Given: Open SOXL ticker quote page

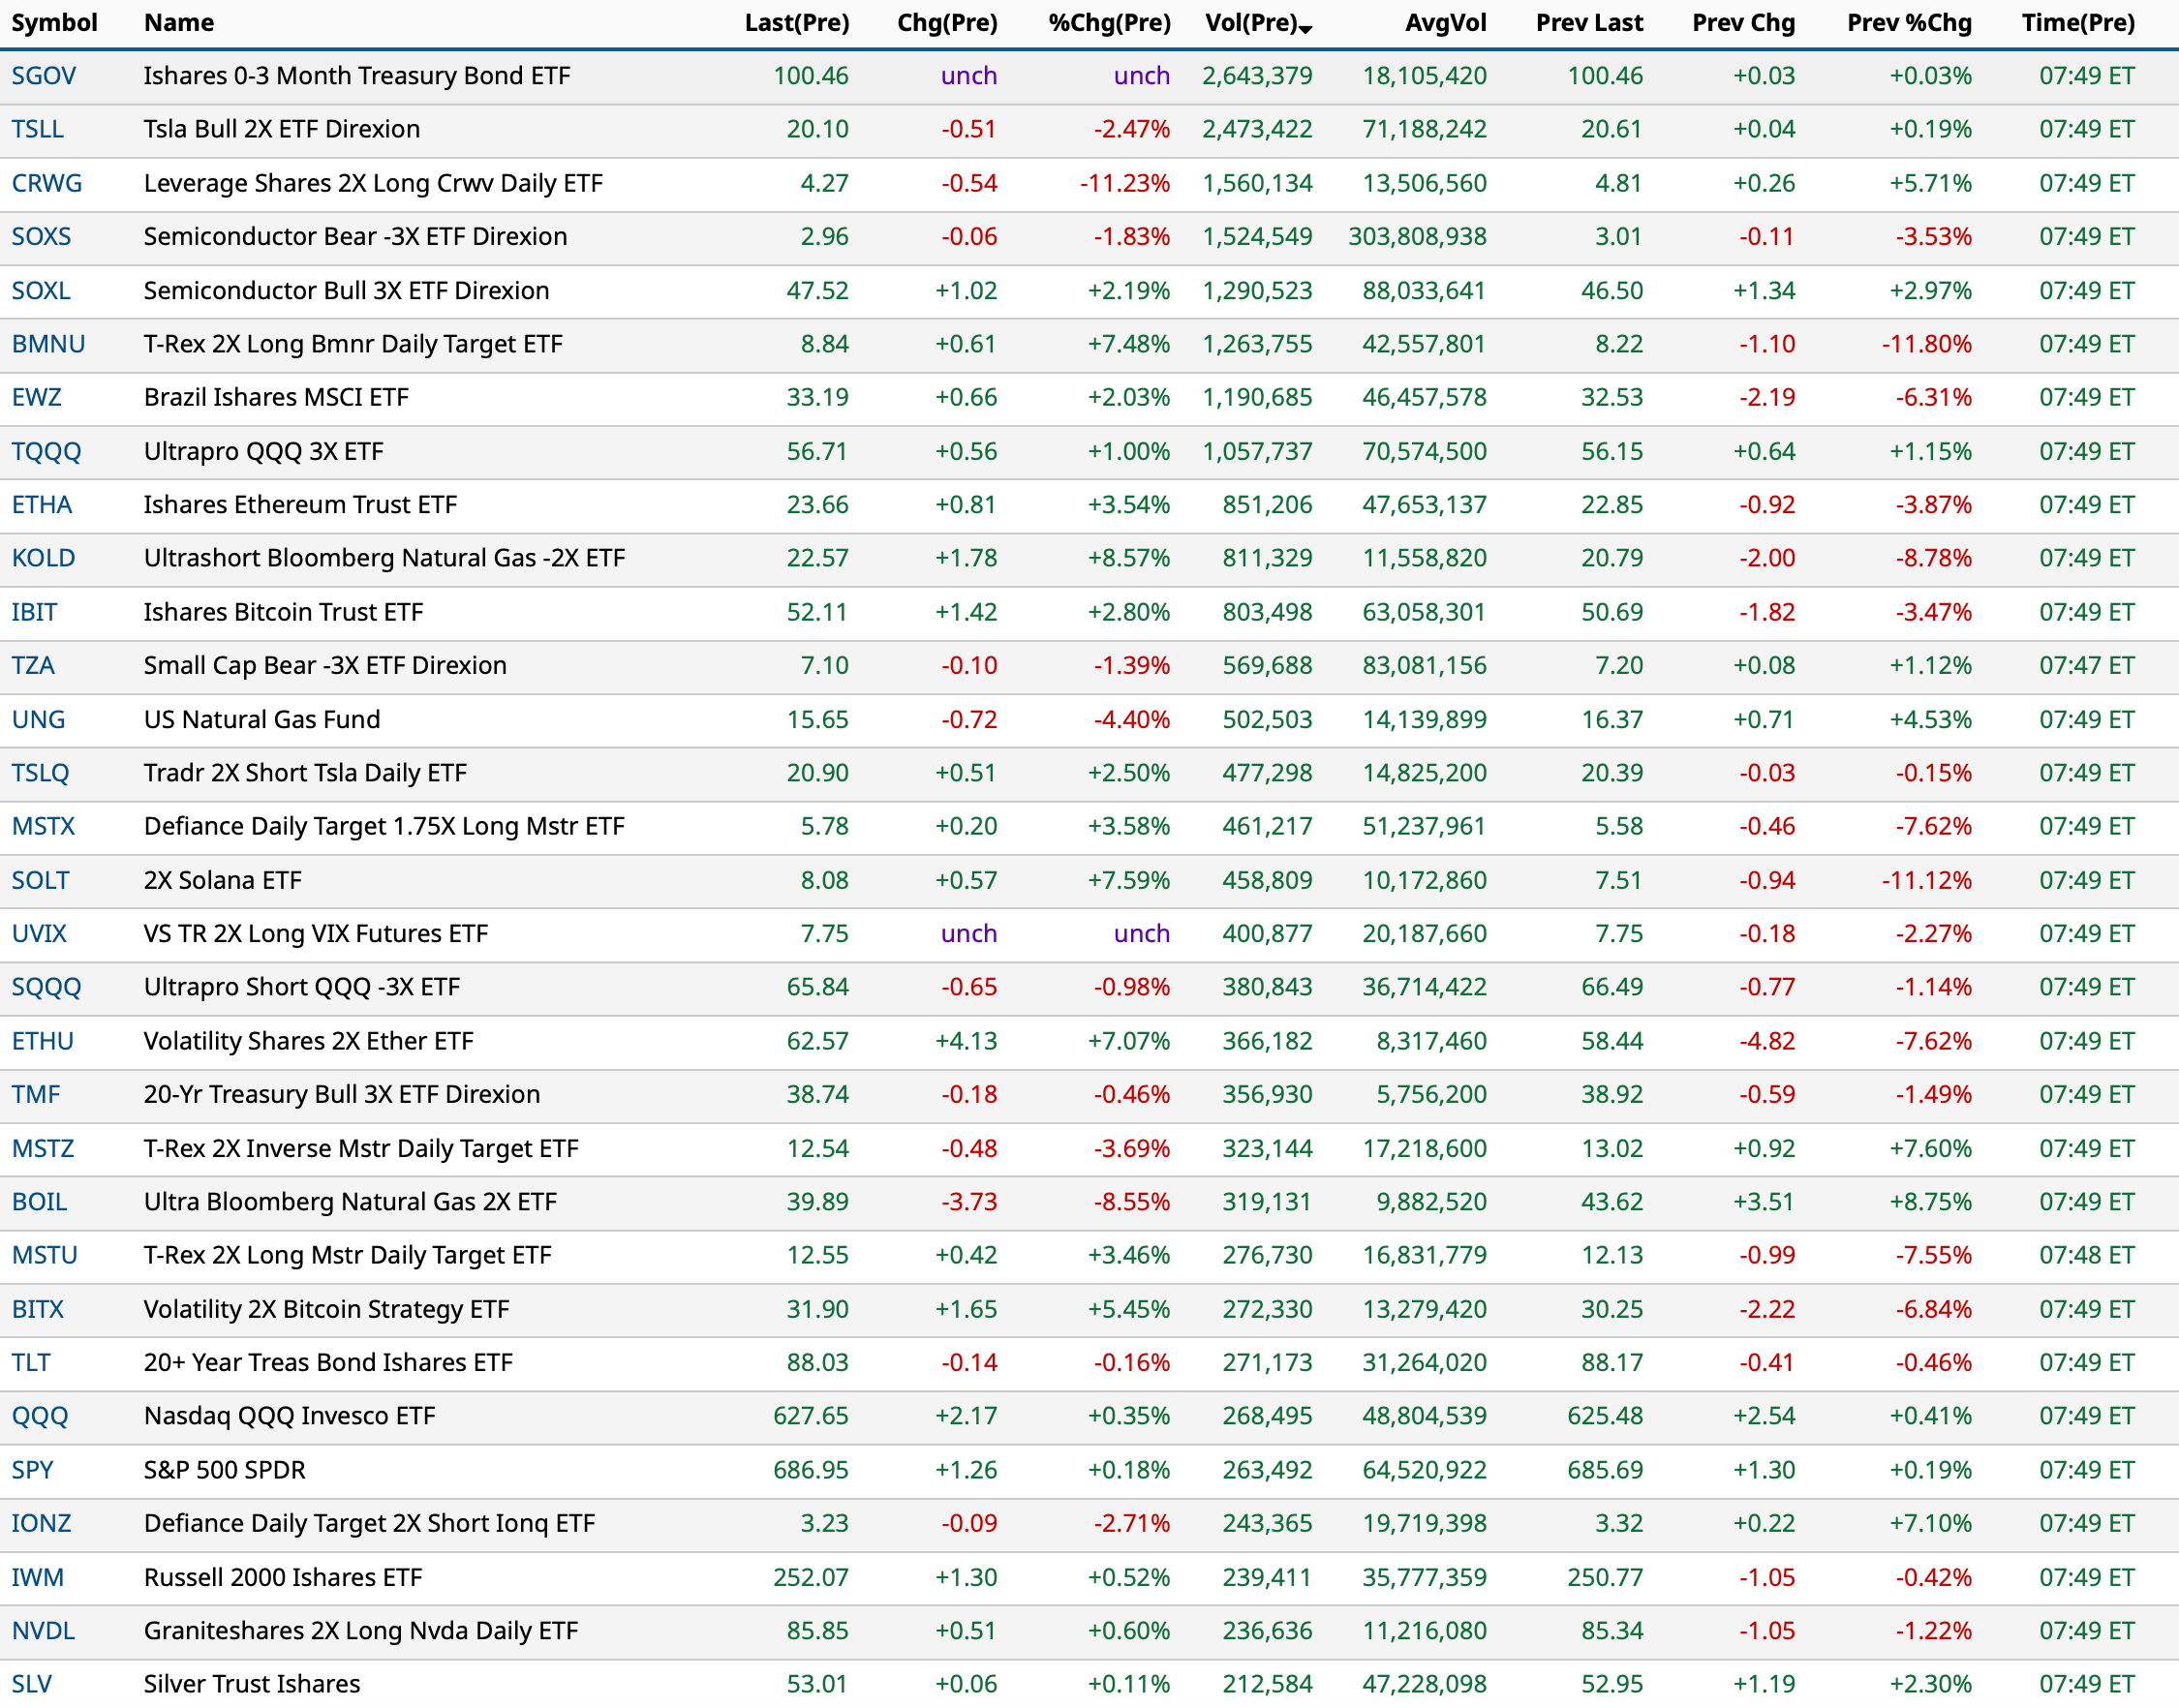Looking at the screenshot, I should (x=41, y=291).
